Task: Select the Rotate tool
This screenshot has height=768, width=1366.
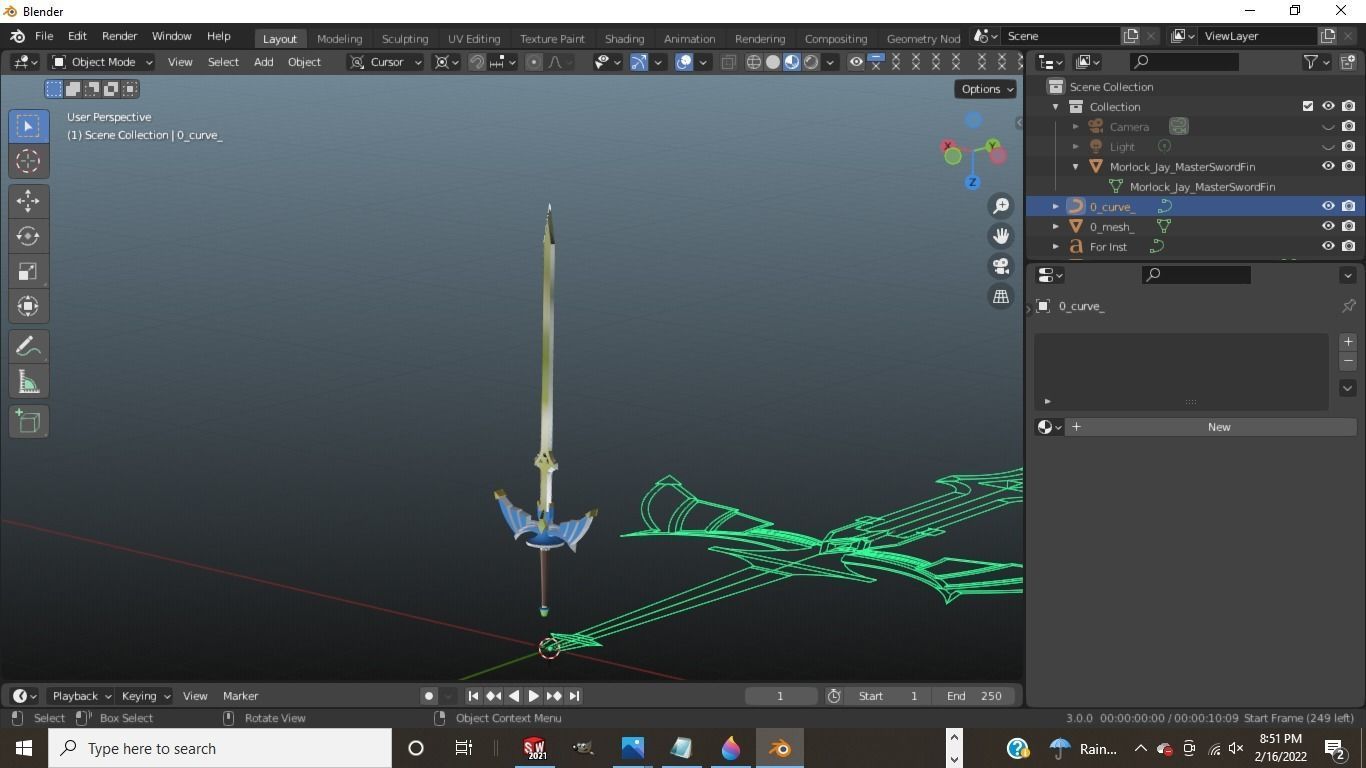Action: point(28,236)
